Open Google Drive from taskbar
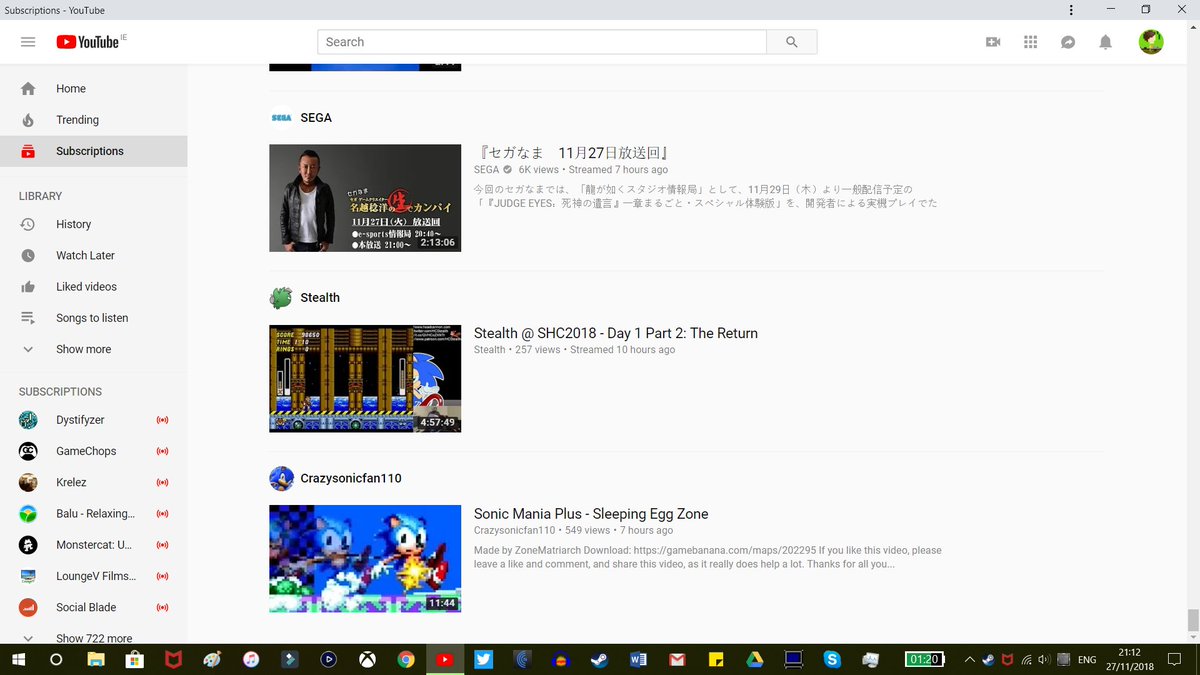The height and width of the screenshot is (675, 1200). (x=754, y=660)
